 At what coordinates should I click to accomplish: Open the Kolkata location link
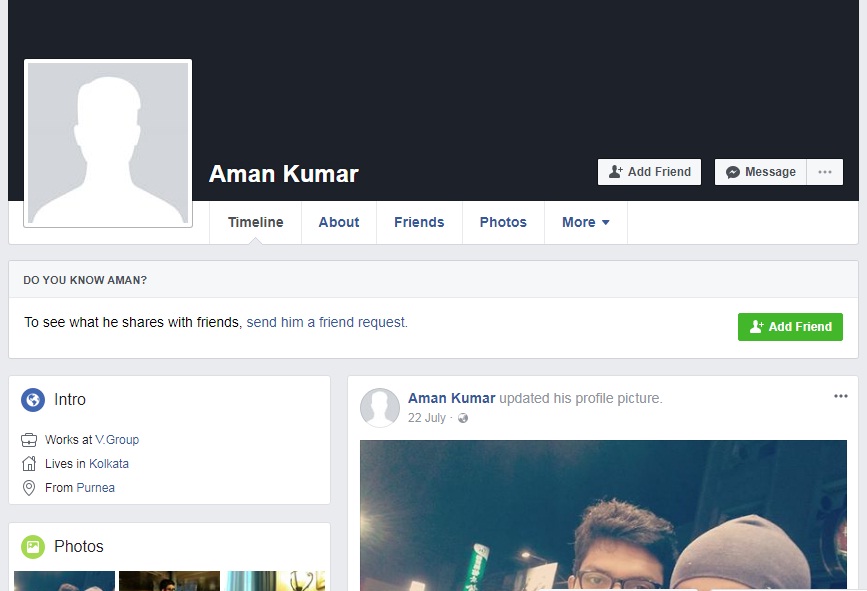pyautogui.click(x=109, y=464)
